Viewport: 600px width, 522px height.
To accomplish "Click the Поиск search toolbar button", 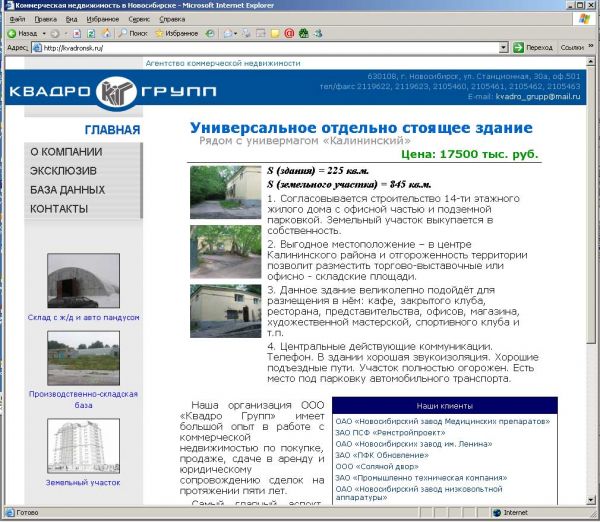I will 133,34.
